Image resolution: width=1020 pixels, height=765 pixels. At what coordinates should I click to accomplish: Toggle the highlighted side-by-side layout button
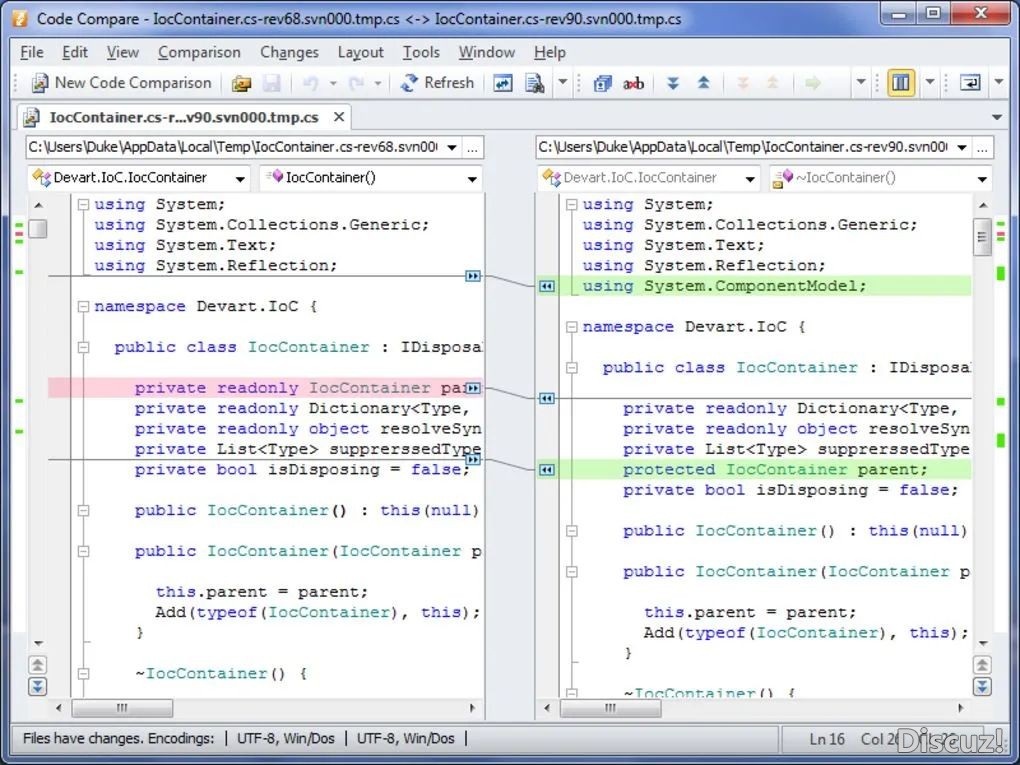pyautogui.click(x=901, y=83)
